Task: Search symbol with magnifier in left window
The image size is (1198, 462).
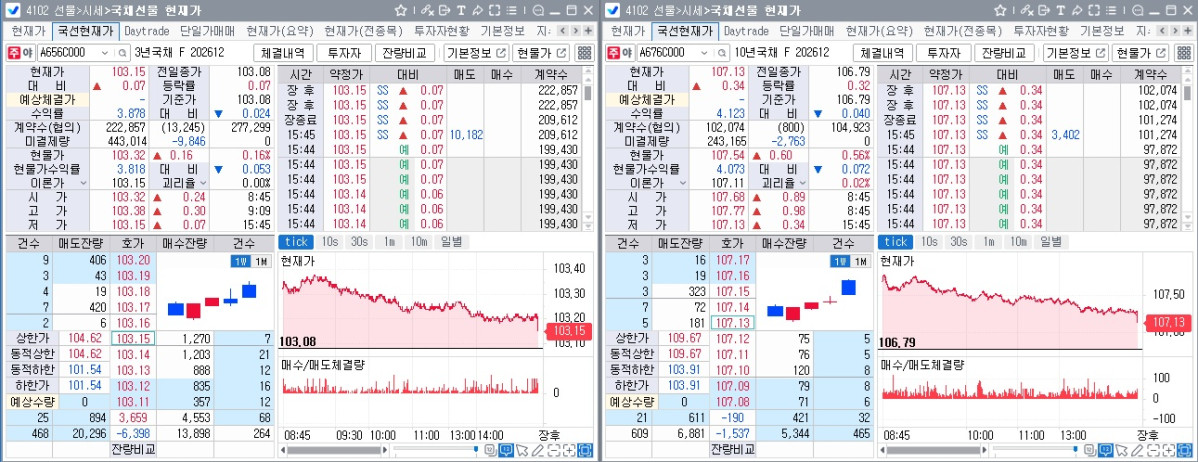Action: click(x=121, y=53)
